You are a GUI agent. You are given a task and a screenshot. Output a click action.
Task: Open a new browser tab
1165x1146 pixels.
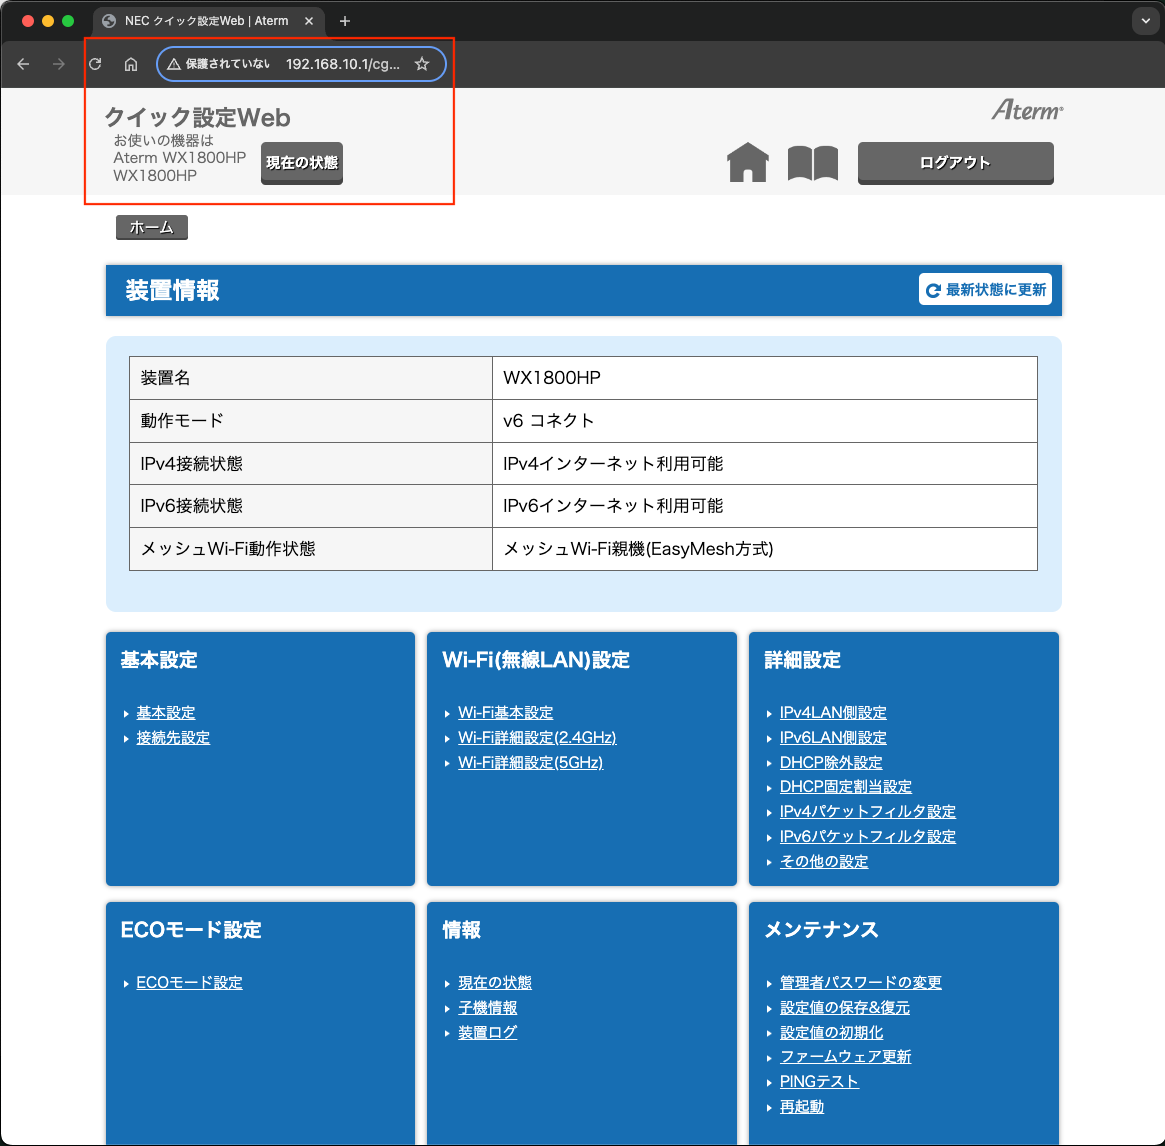pyautogui.click(x=345, y=21)
